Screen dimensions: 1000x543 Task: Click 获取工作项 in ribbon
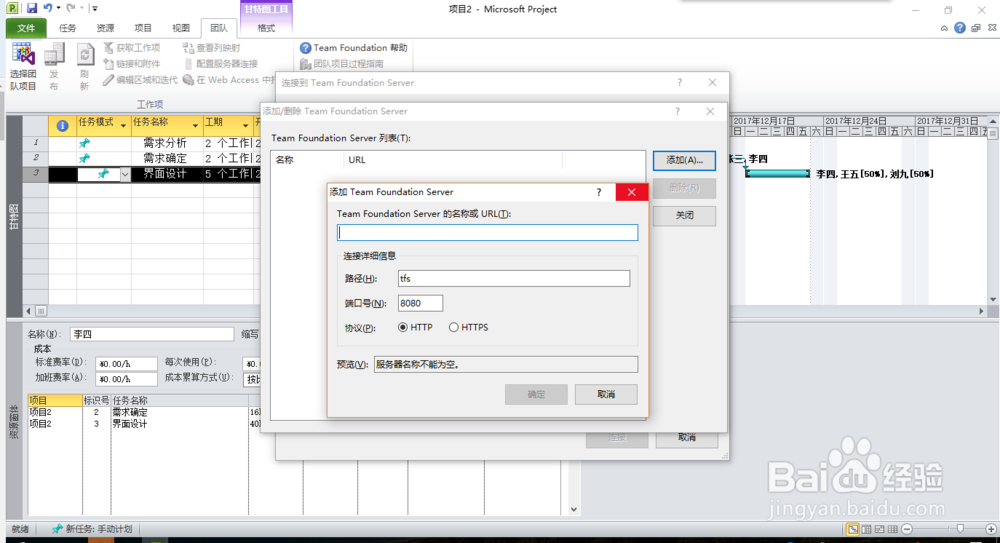(x=131, y=48)
